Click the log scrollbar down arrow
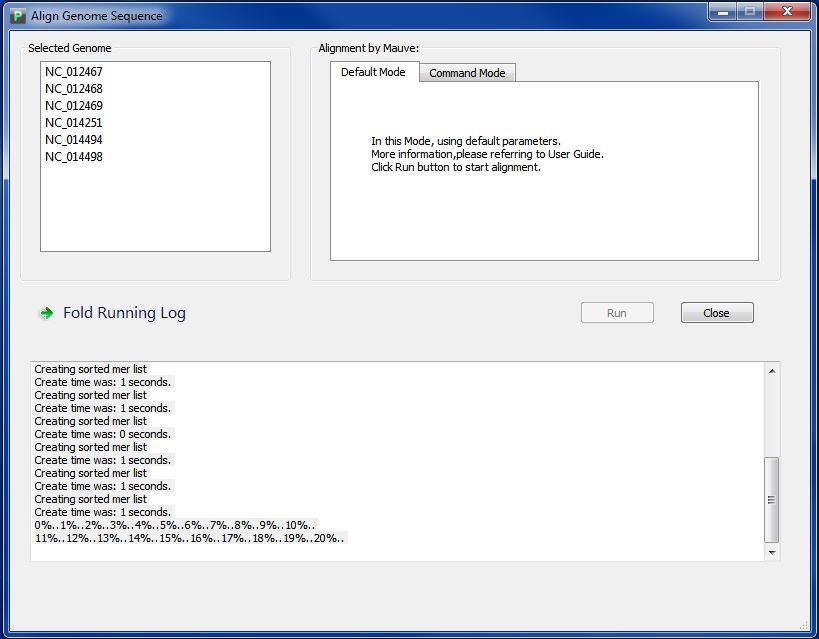The image size is (819, 639). [x=771, y=552]
